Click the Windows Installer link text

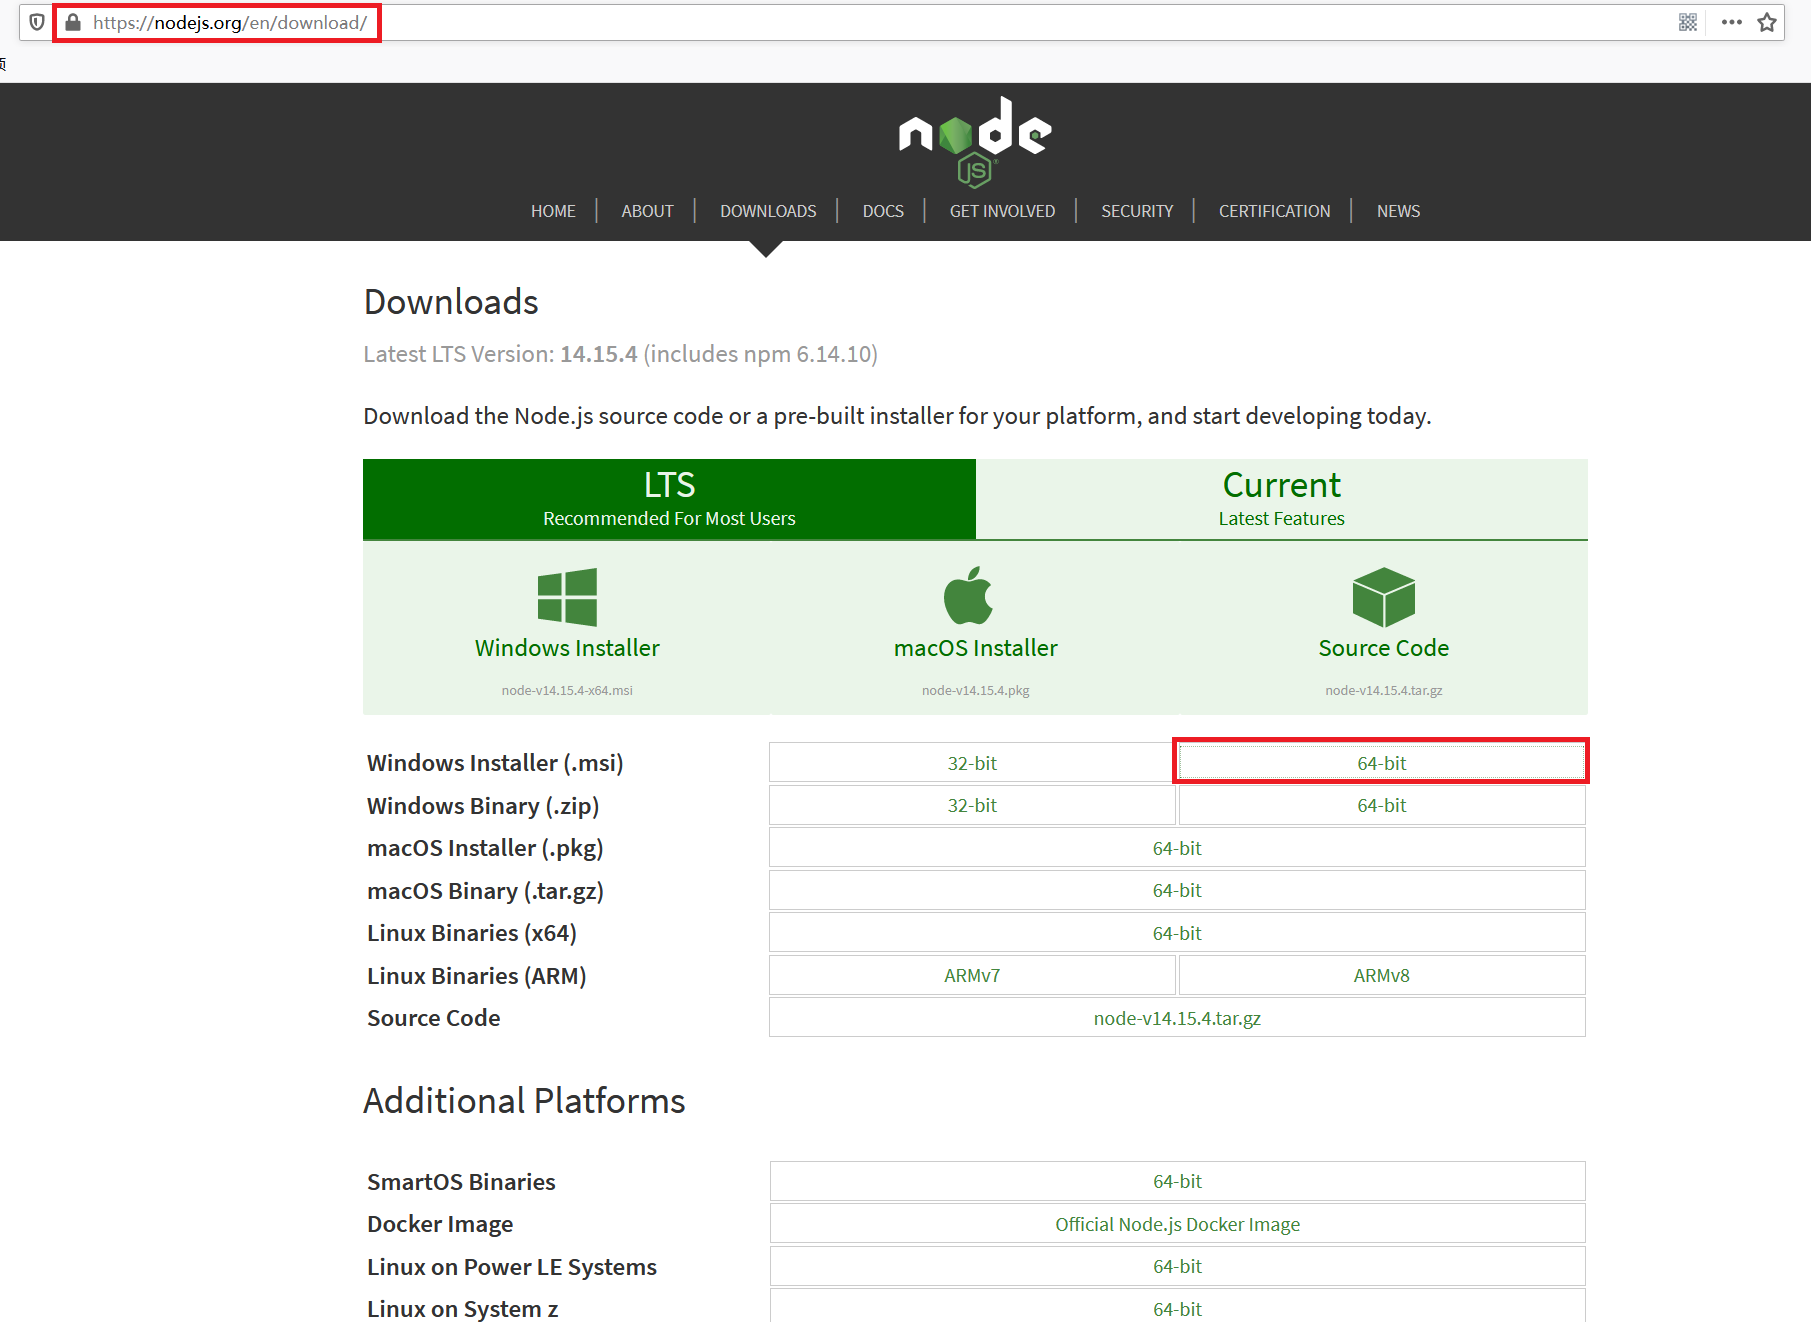click(567, 648)
